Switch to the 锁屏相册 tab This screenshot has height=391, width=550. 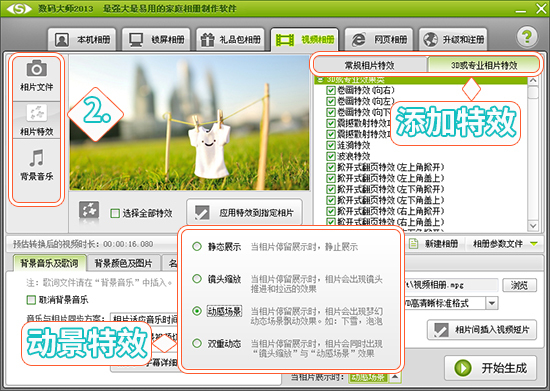(156, 39)
